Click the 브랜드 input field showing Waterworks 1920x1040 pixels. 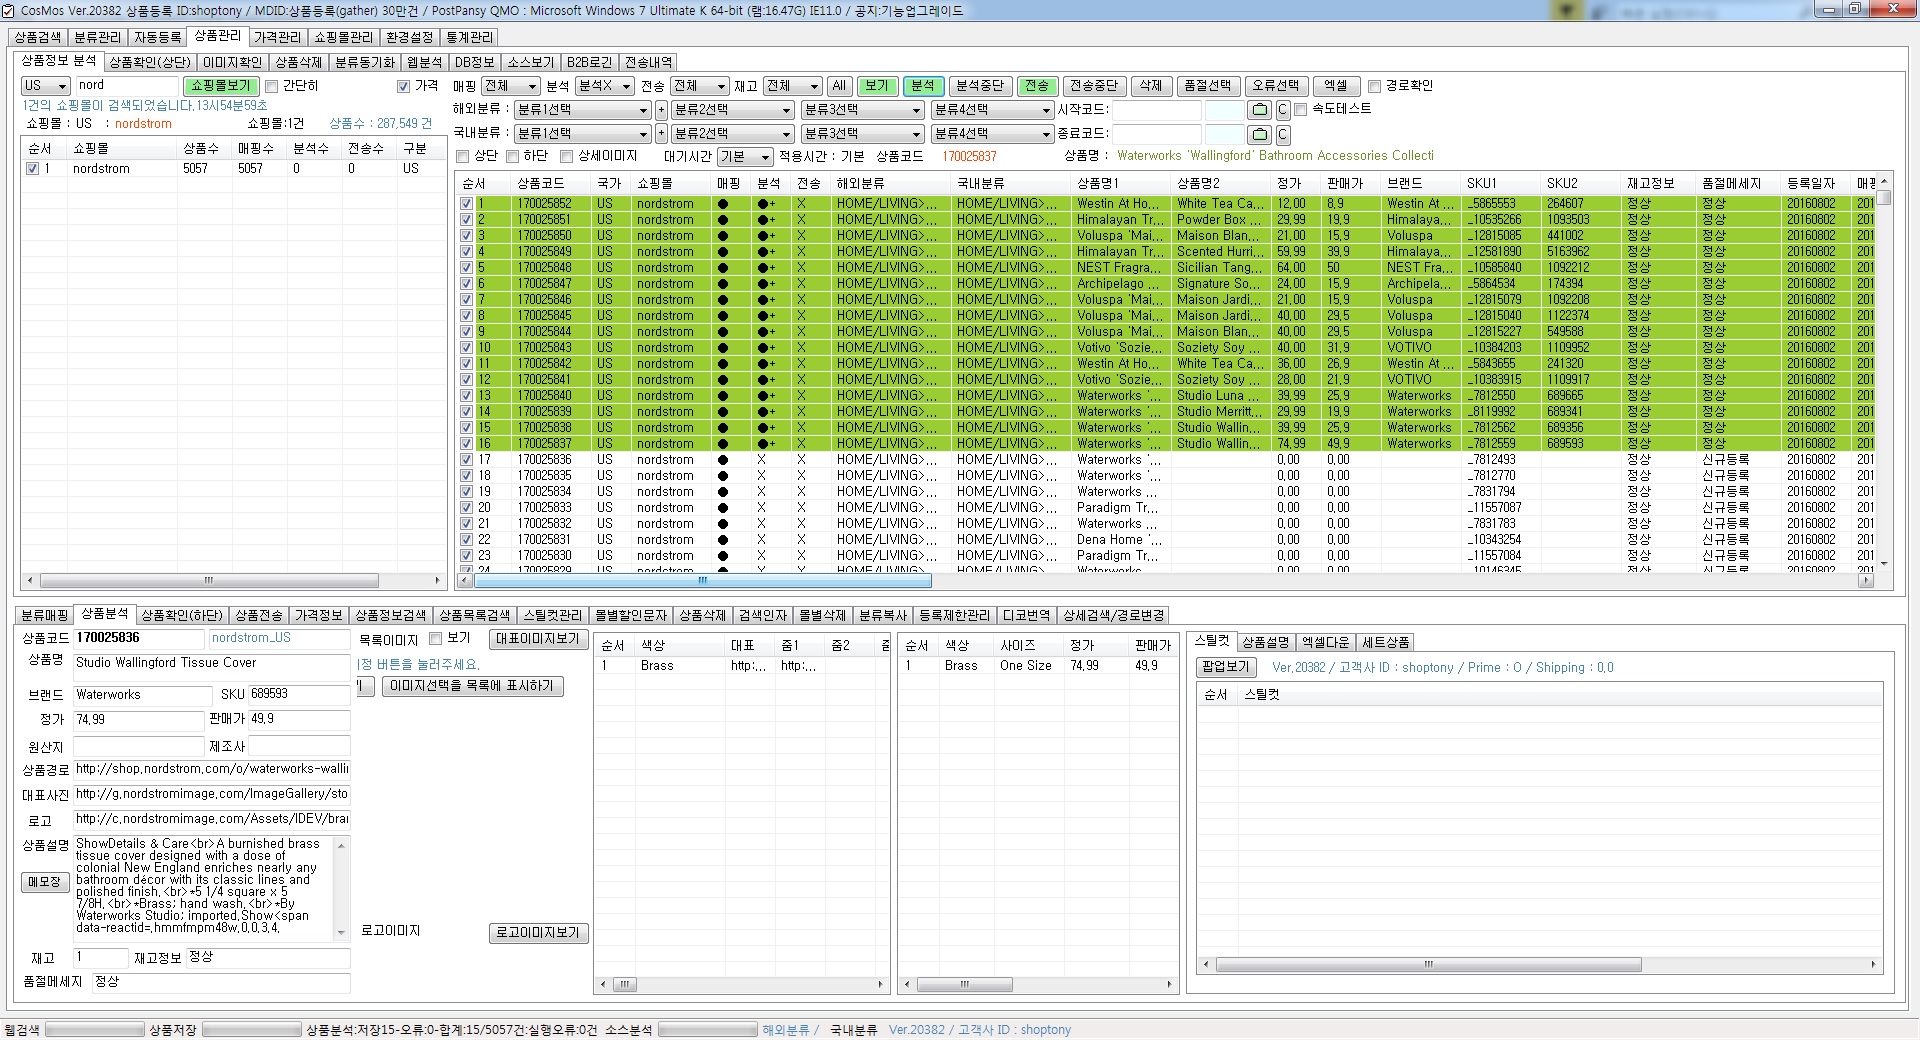coord(143,695)
